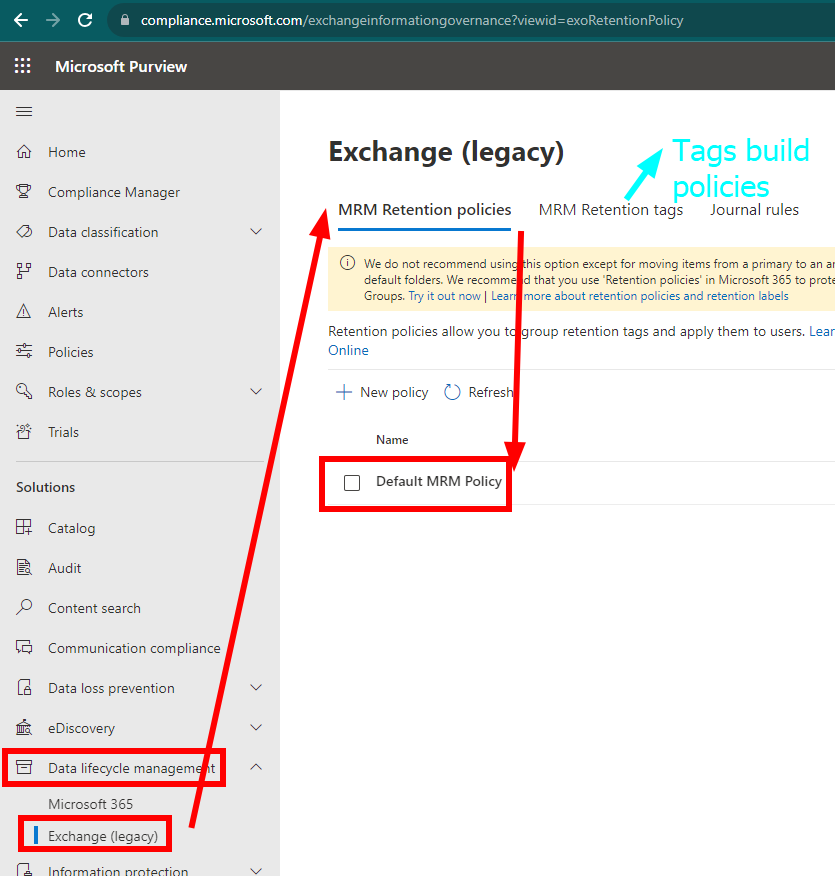Click the Data connectors icon
Viewport: 835px width, 876px height.
[24, 272]
